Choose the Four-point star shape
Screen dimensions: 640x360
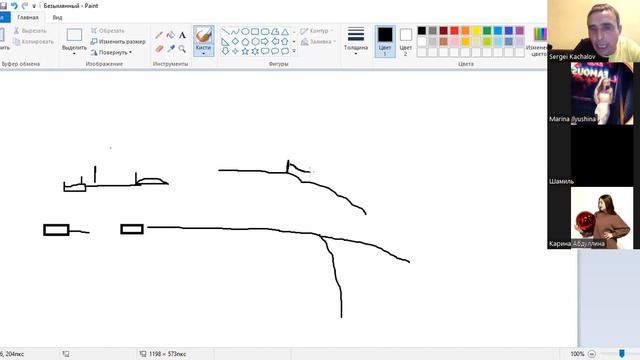(x=235, y=51)
